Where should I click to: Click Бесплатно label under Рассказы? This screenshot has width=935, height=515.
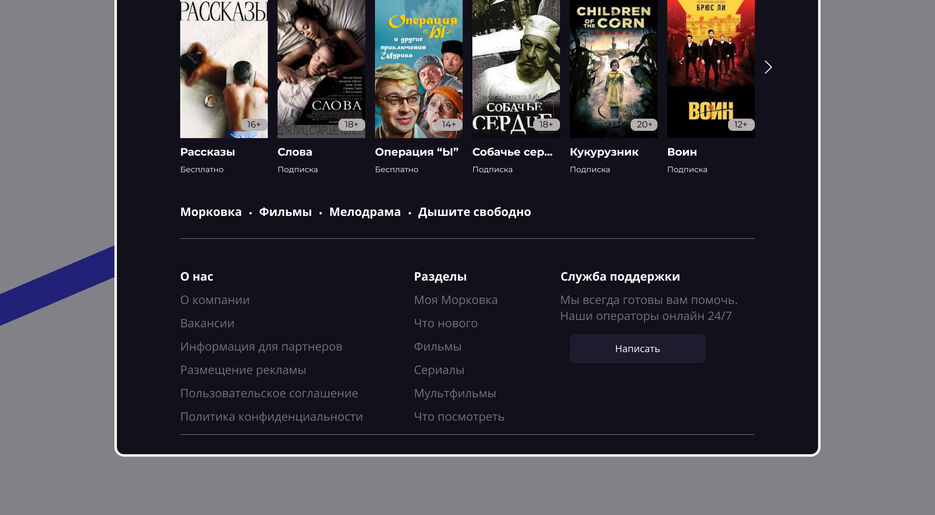coord(202,169)
